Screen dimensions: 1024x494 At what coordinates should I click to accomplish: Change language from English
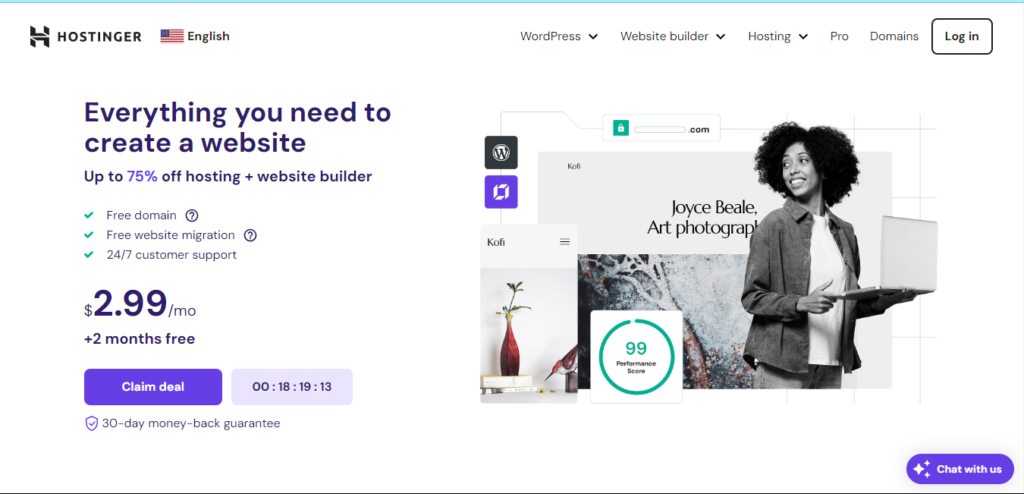click(195, 37)
